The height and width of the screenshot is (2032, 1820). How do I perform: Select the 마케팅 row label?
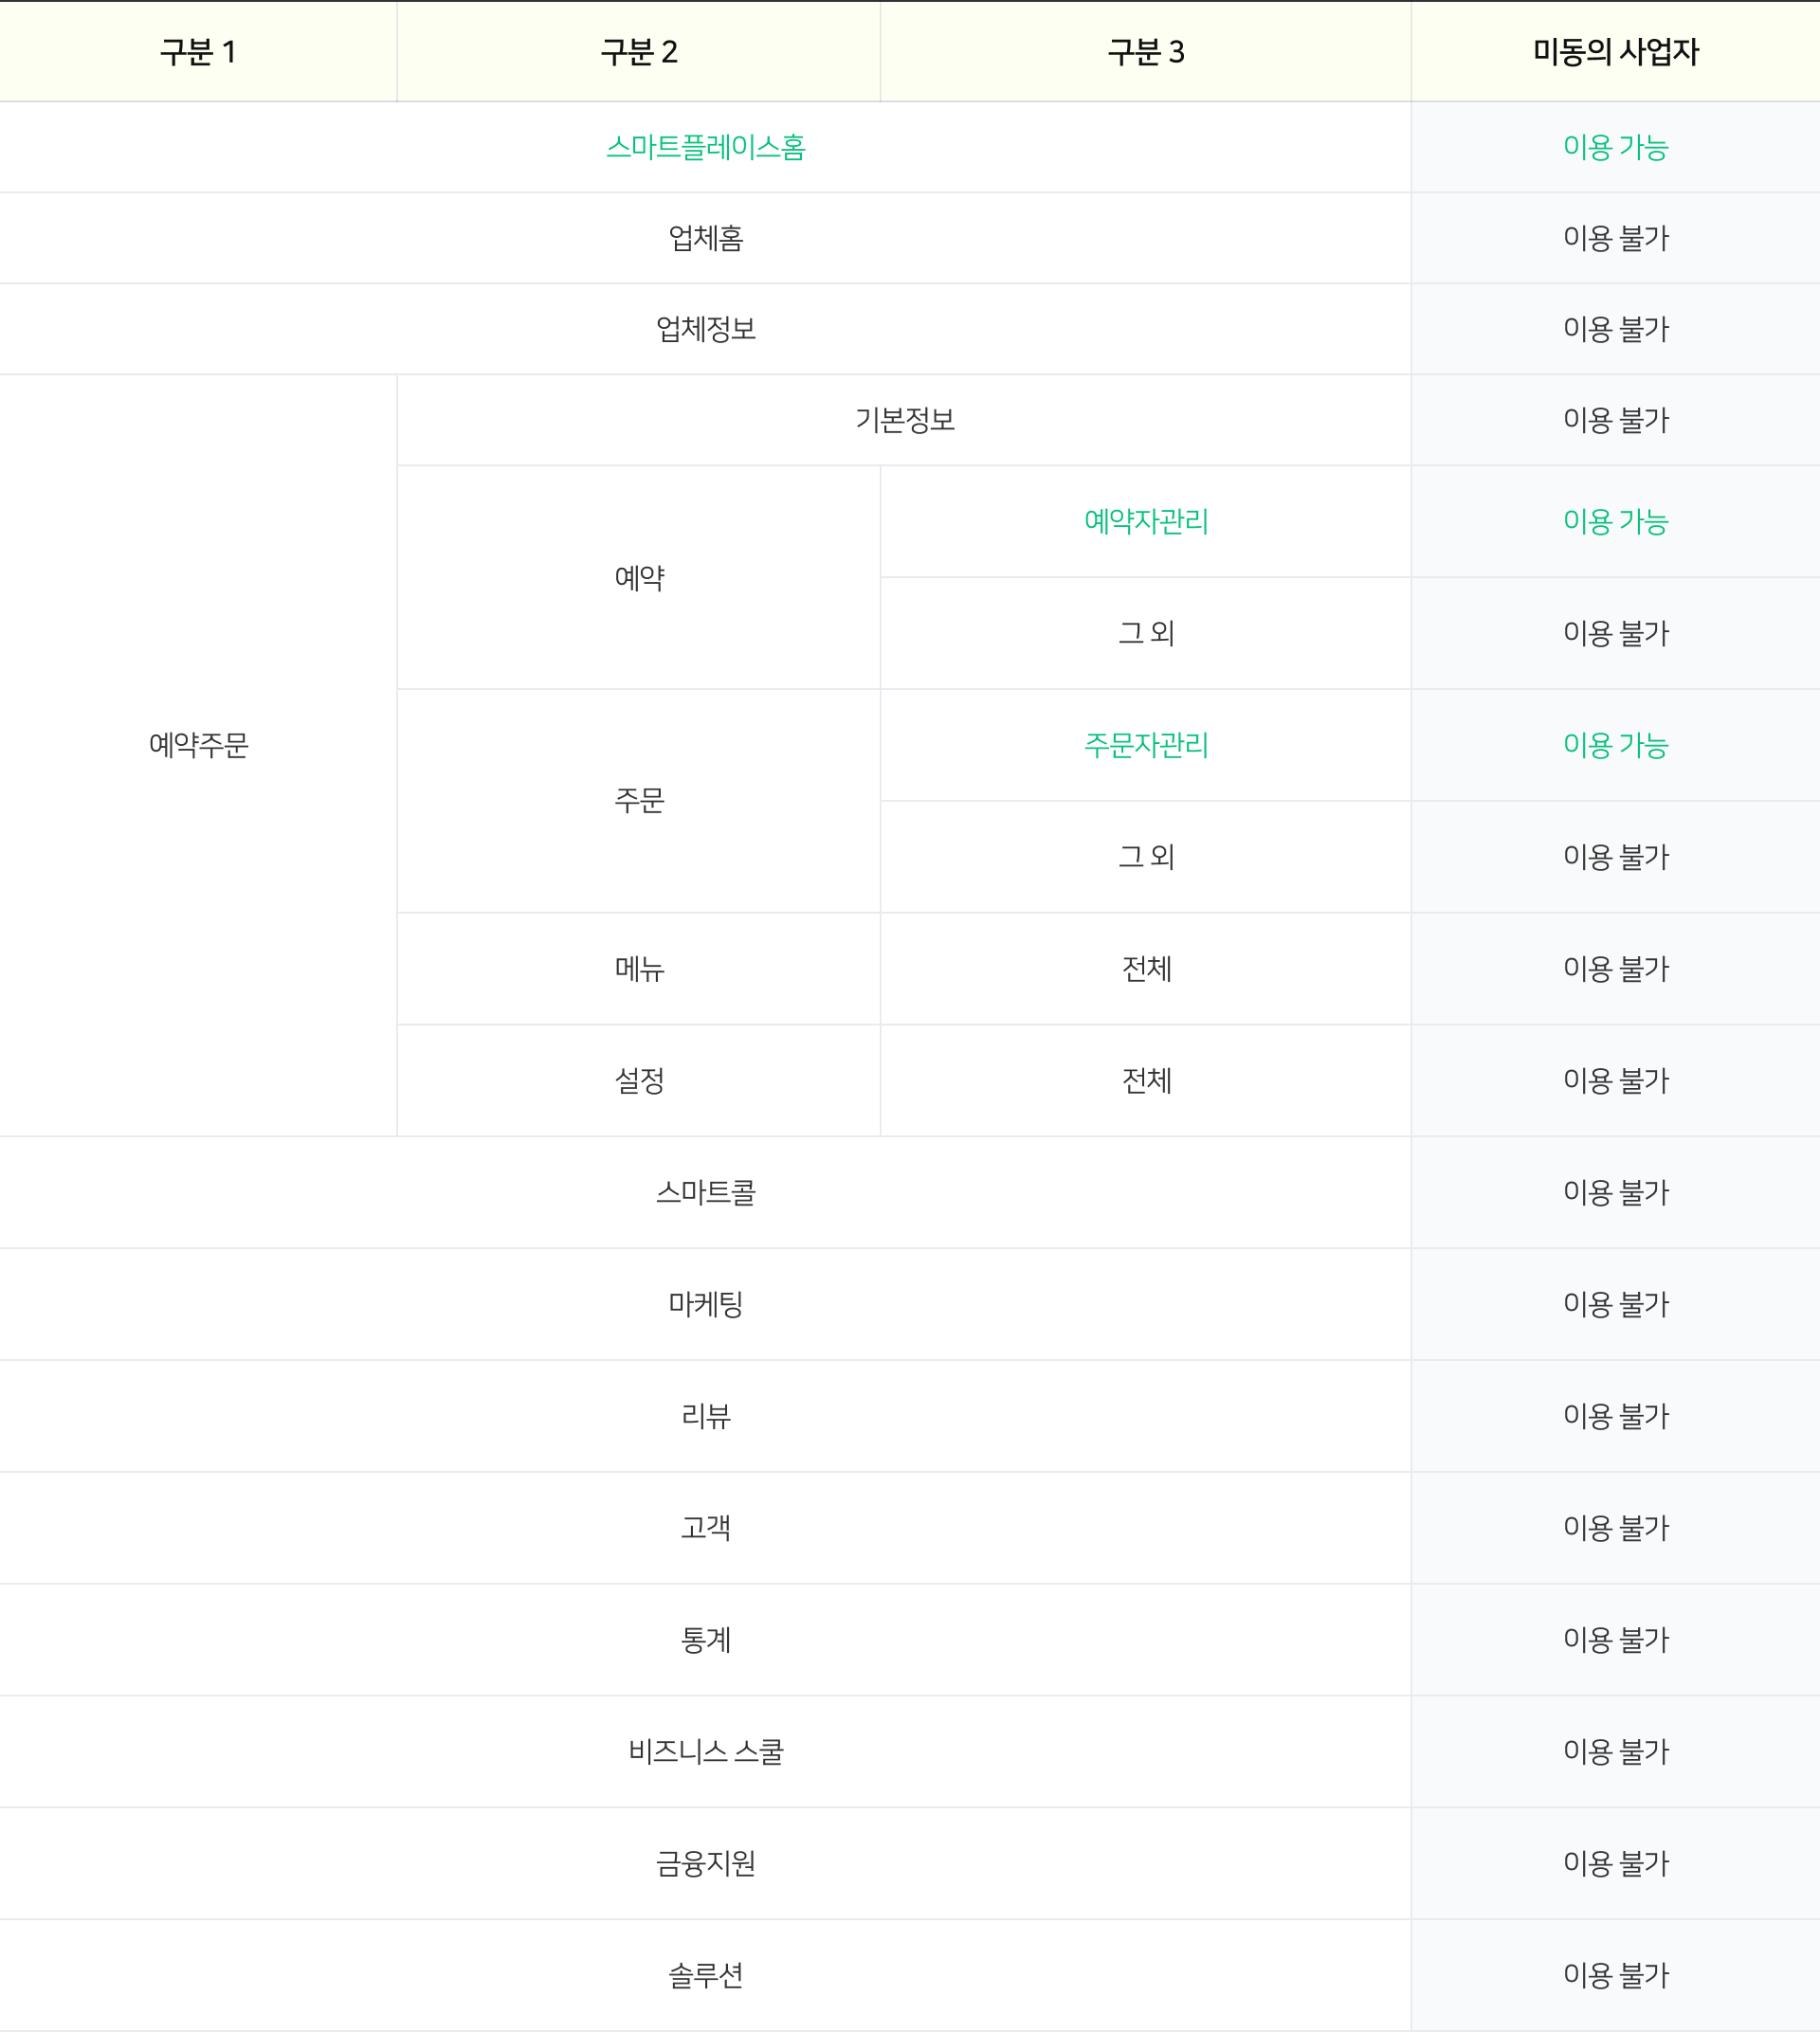(x=706, y=1304)
